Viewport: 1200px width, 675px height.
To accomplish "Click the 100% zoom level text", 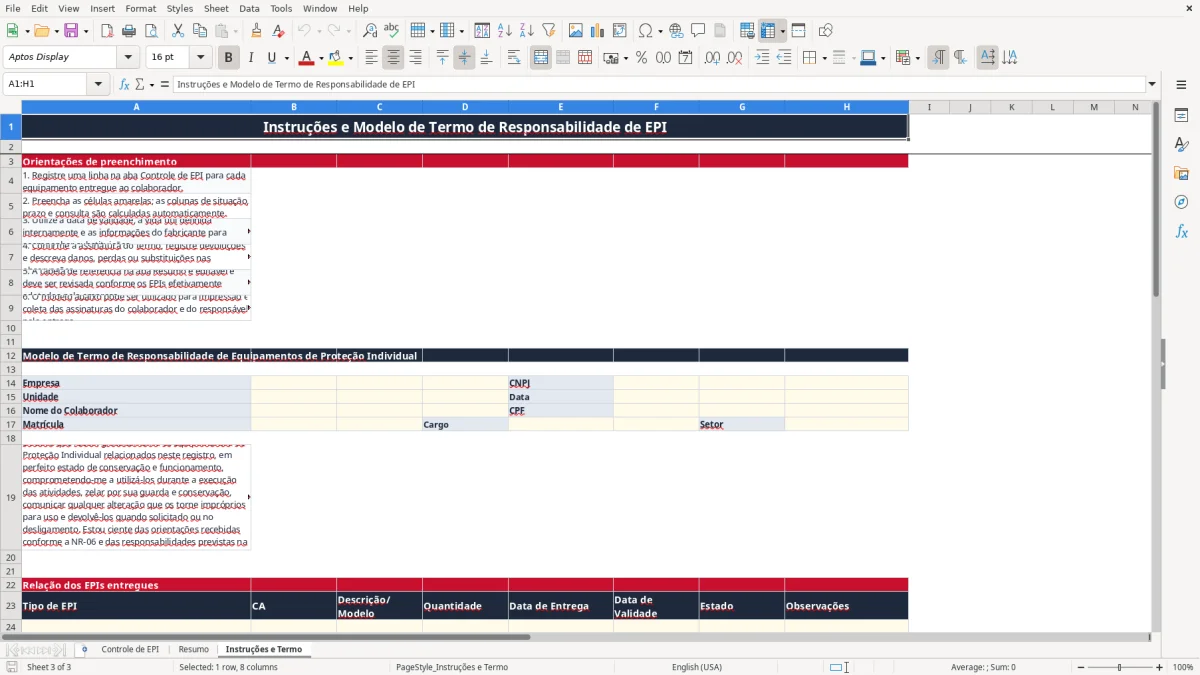I will tap(1183, 667).
